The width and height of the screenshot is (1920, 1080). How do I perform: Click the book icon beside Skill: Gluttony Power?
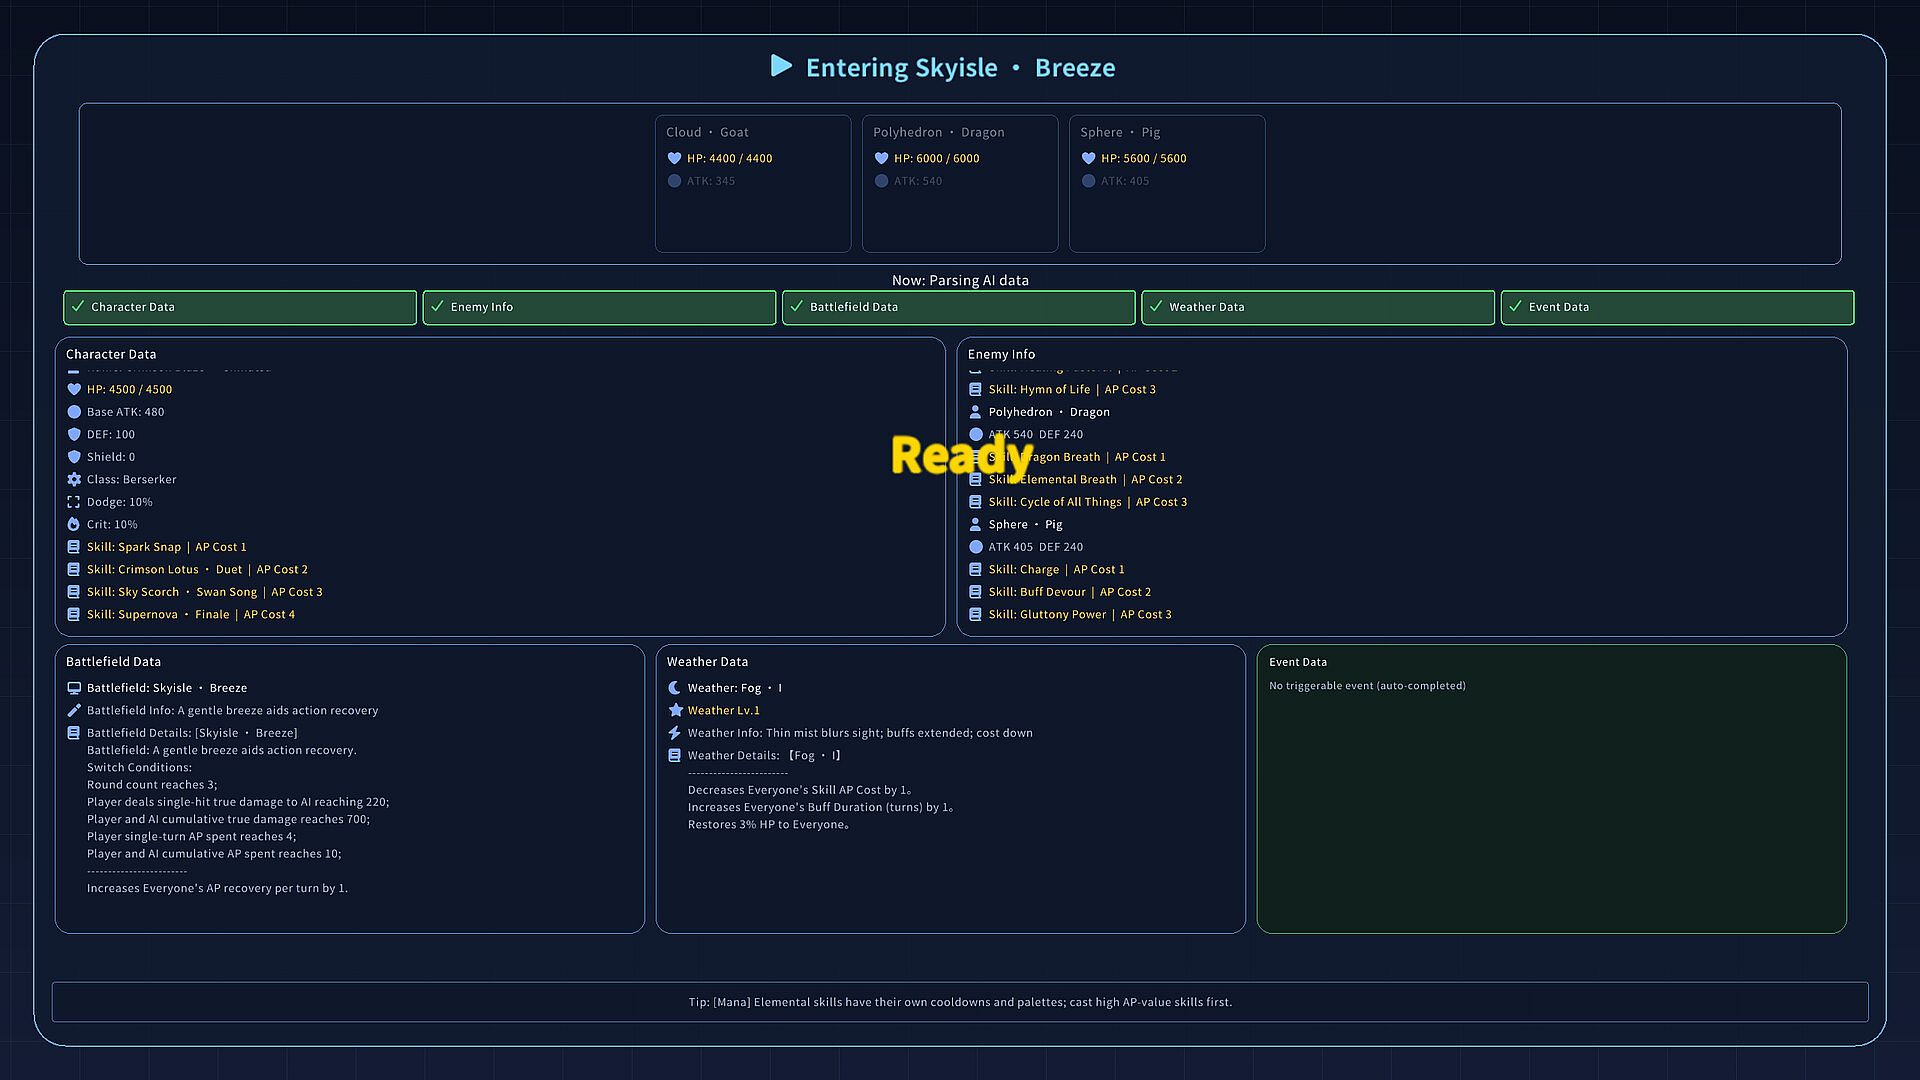[x=976, y=614]
